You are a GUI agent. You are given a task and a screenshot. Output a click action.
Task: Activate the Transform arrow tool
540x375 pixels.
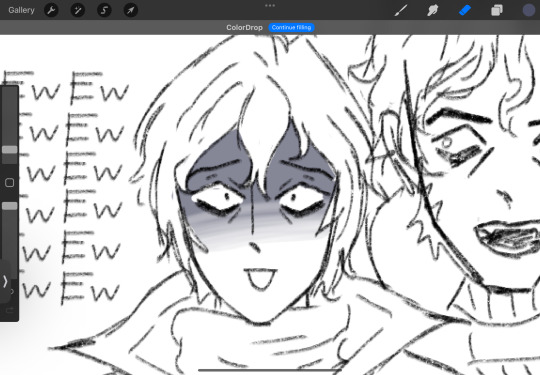pyautogui.click(x=131, y=10)
